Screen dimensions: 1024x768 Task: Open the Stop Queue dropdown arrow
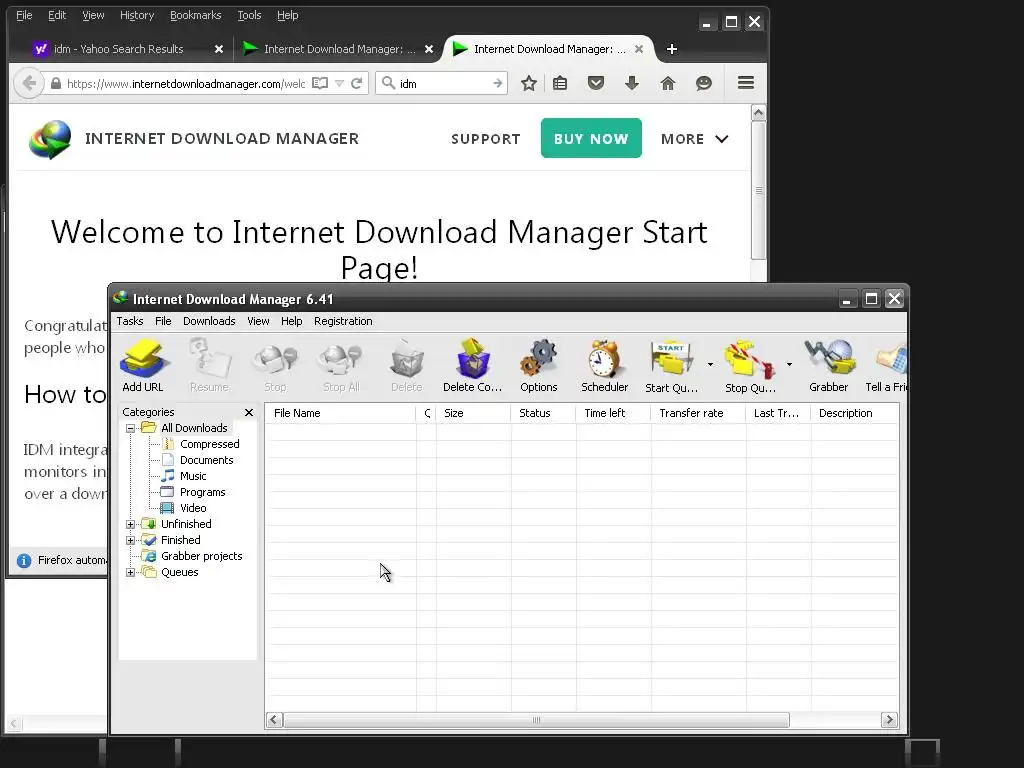click(x=789, y=364)
